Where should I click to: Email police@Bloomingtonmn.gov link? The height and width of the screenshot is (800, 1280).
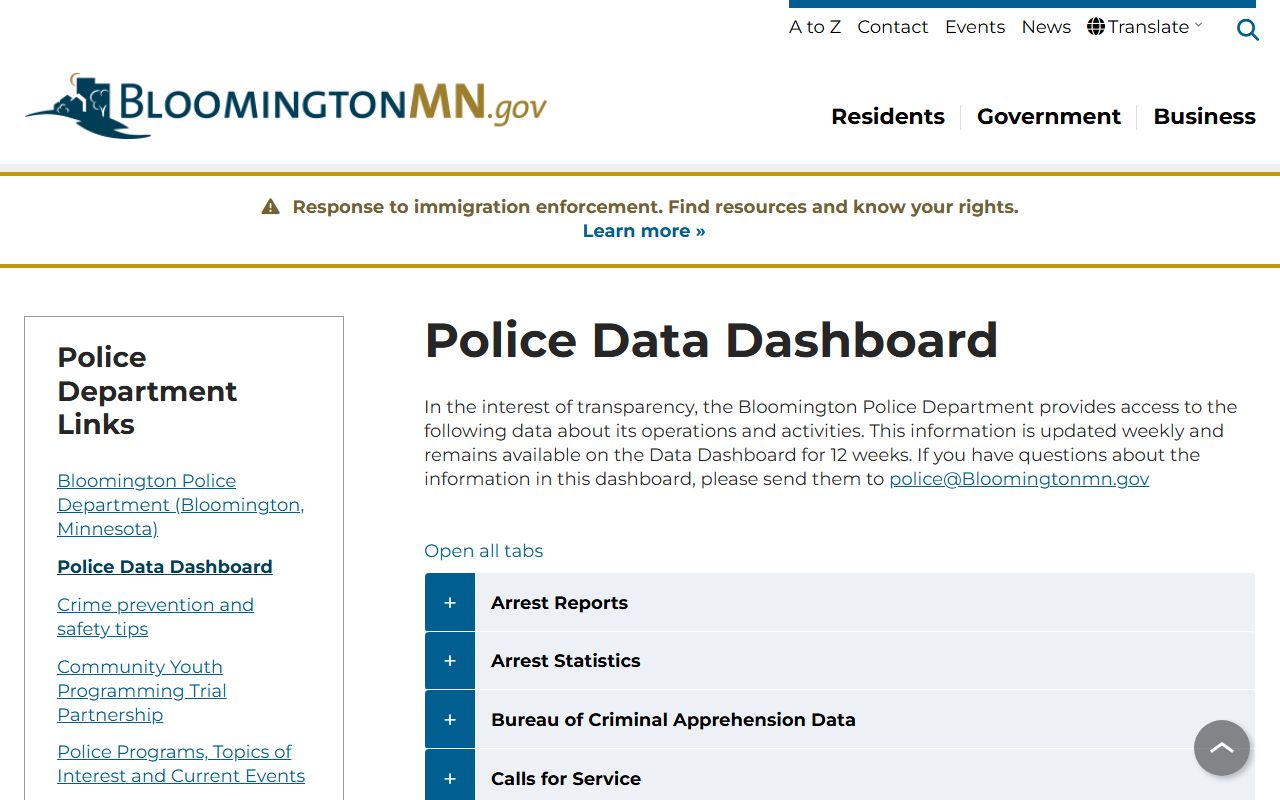[1019, 479]
